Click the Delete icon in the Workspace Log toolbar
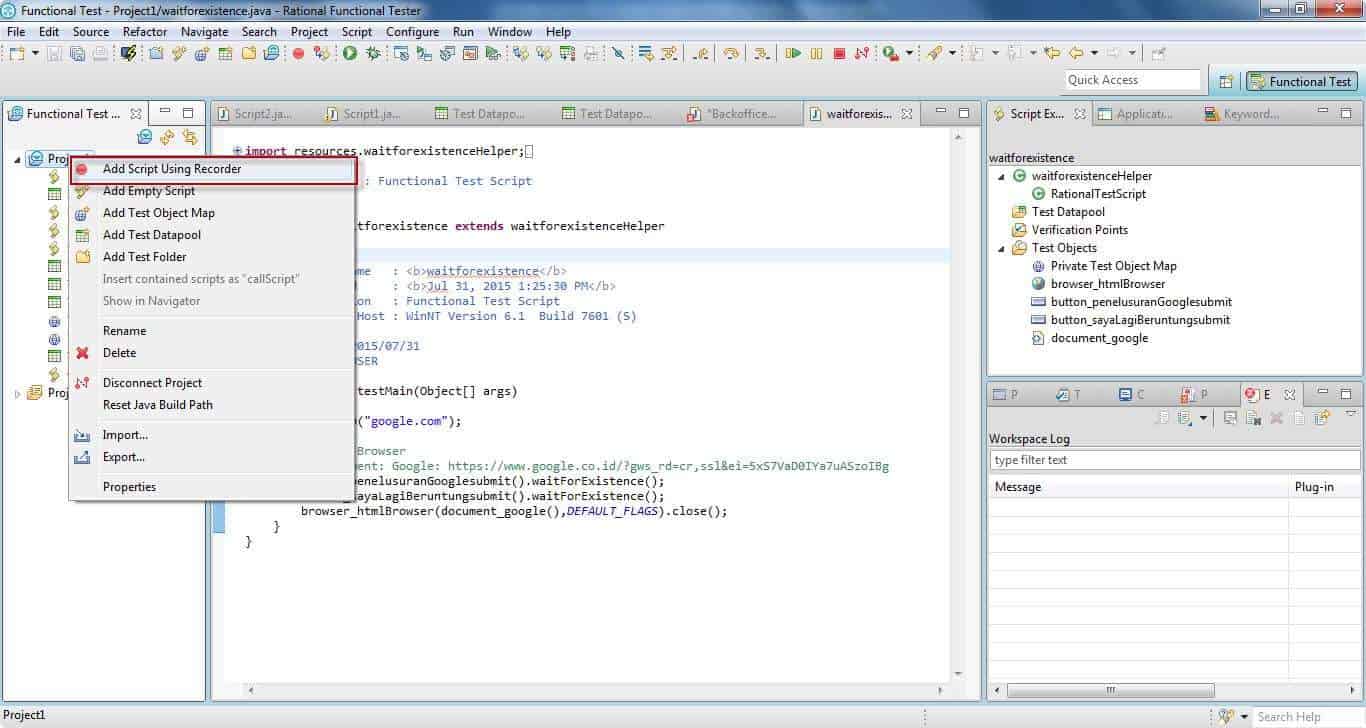 coord(1276,418)
